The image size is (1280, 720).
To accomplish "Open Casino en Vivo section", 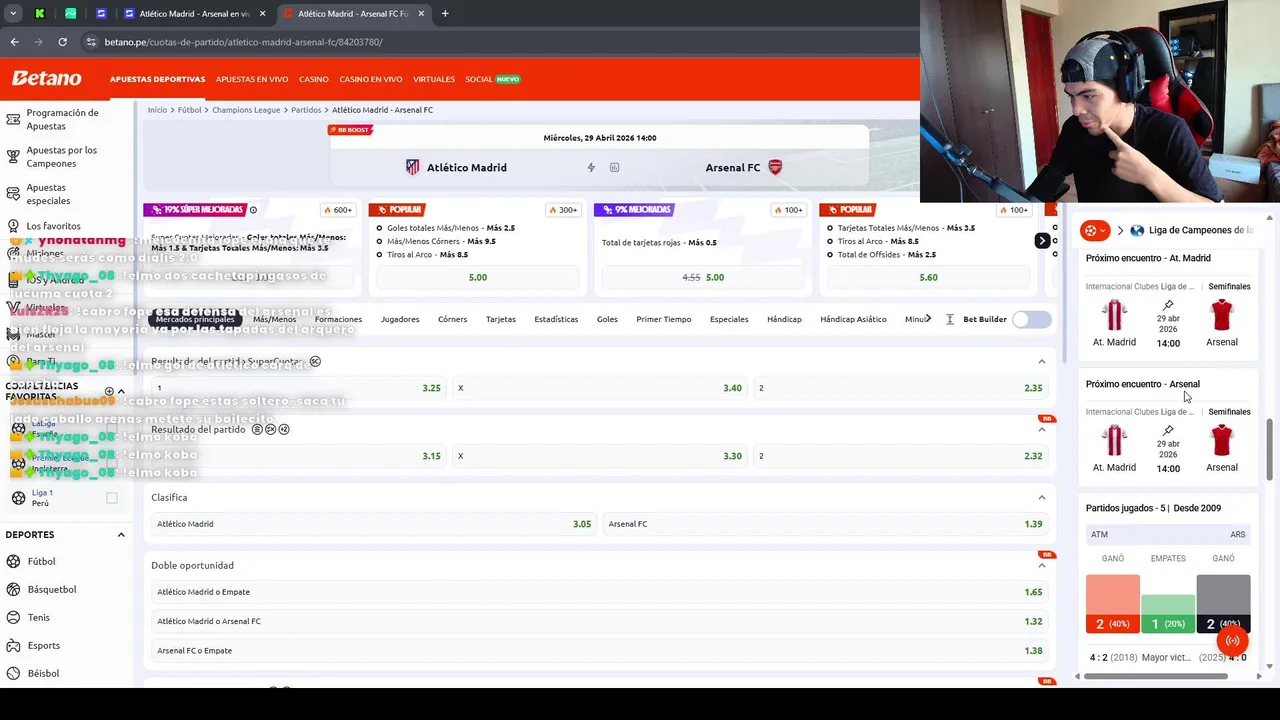I will 370,79.
